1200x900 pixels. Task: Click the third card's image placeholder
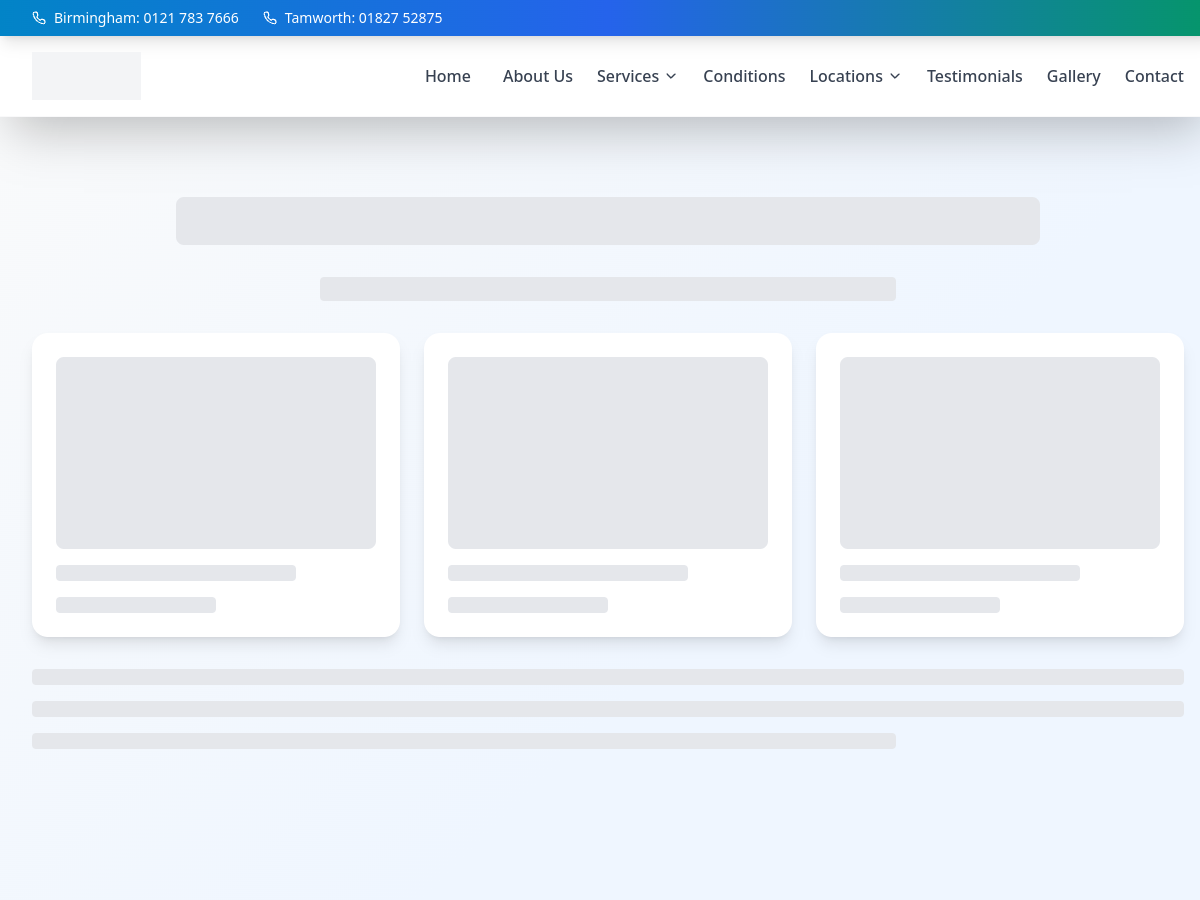tap(1000, 452)
